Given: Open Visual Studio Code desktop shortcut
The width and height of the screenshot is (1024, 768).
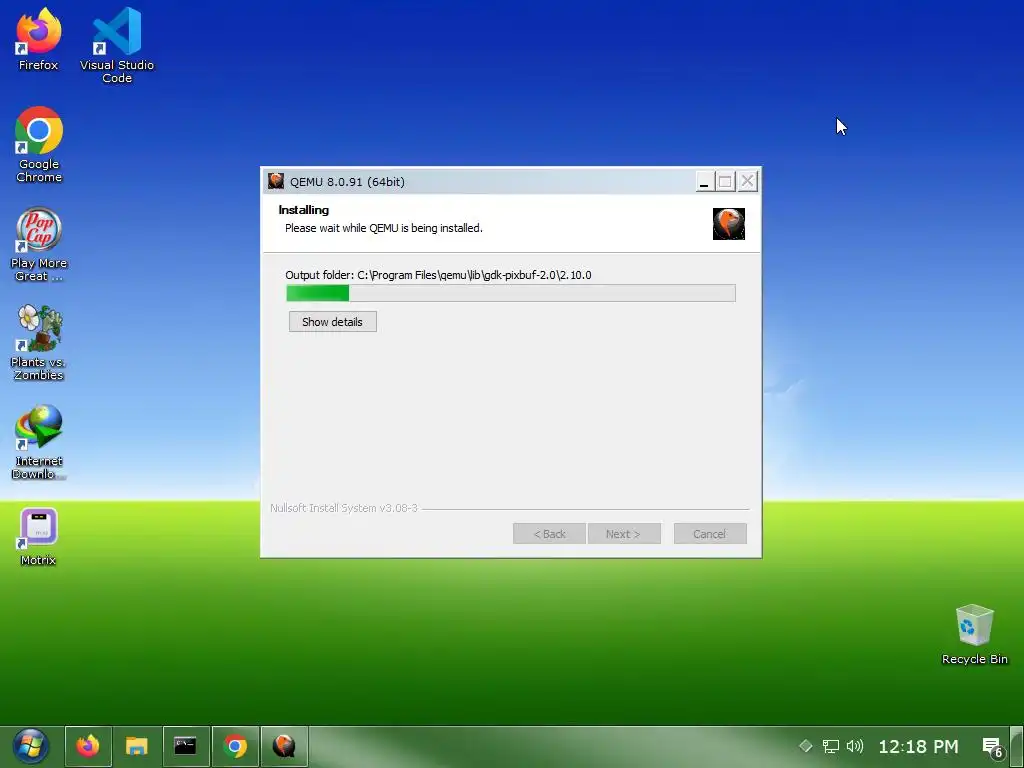Looking at the screenshot, I should click(117, 45).
